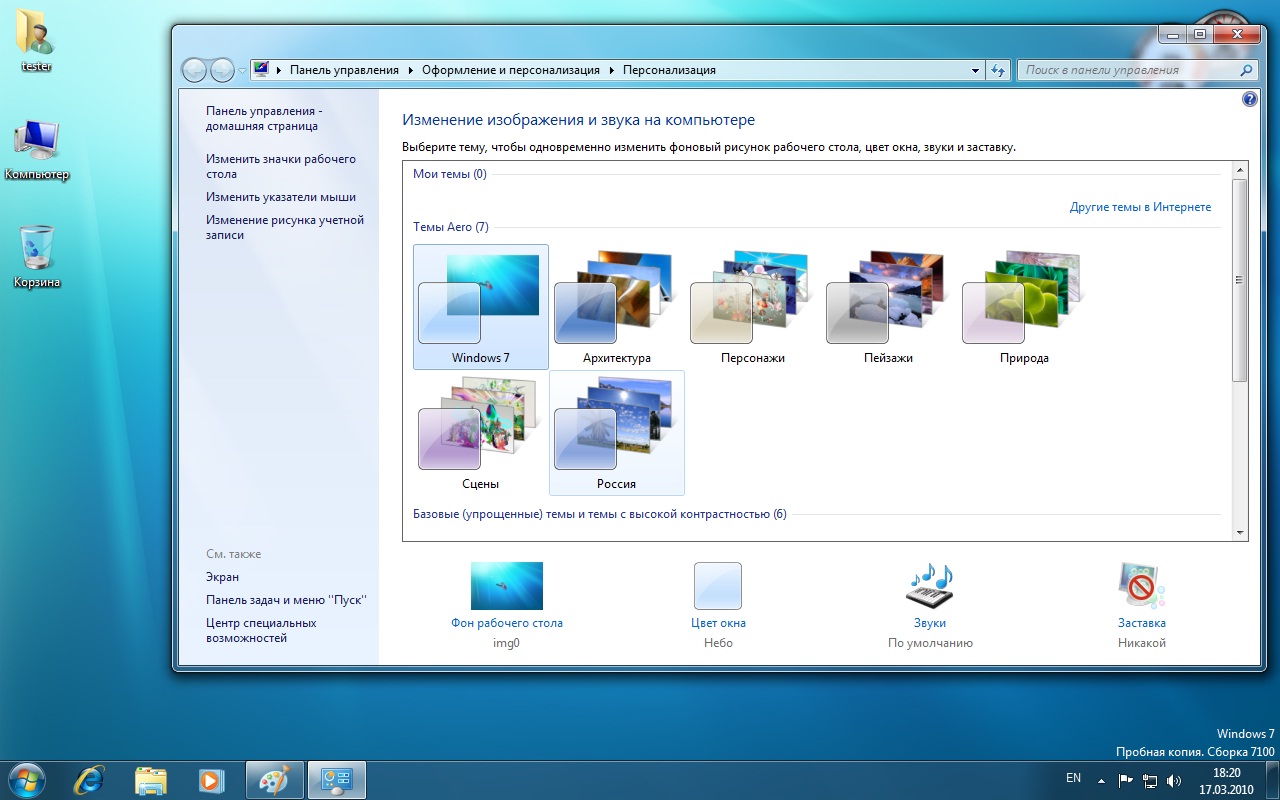Select the Сцены theme
The image size is (1280, 800).
coord(480,433)
